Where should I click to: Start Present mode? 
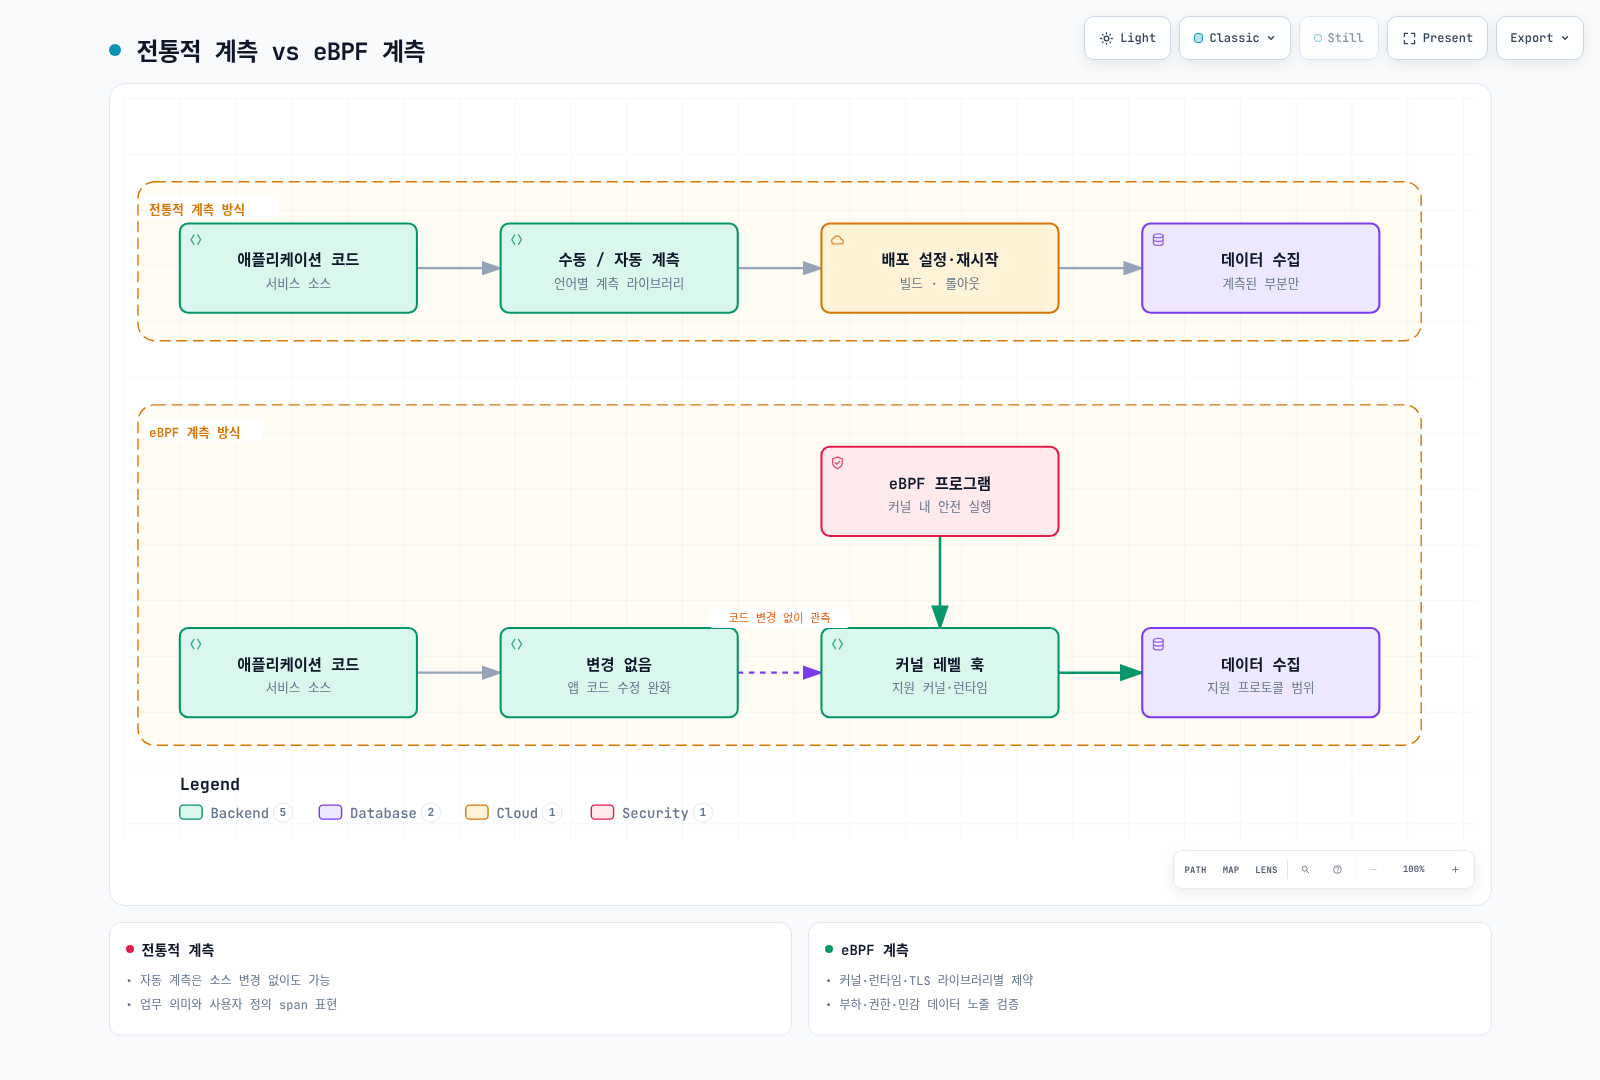pyautogui.click(x=1437, y=38)
